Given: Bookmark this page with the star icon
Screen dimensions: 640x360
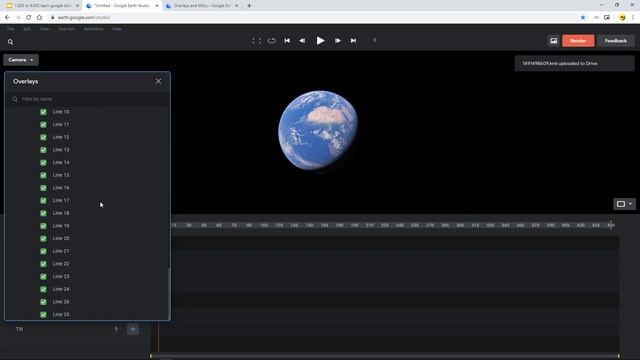Looking at the screenshot, I should click(x=583, y=18).
